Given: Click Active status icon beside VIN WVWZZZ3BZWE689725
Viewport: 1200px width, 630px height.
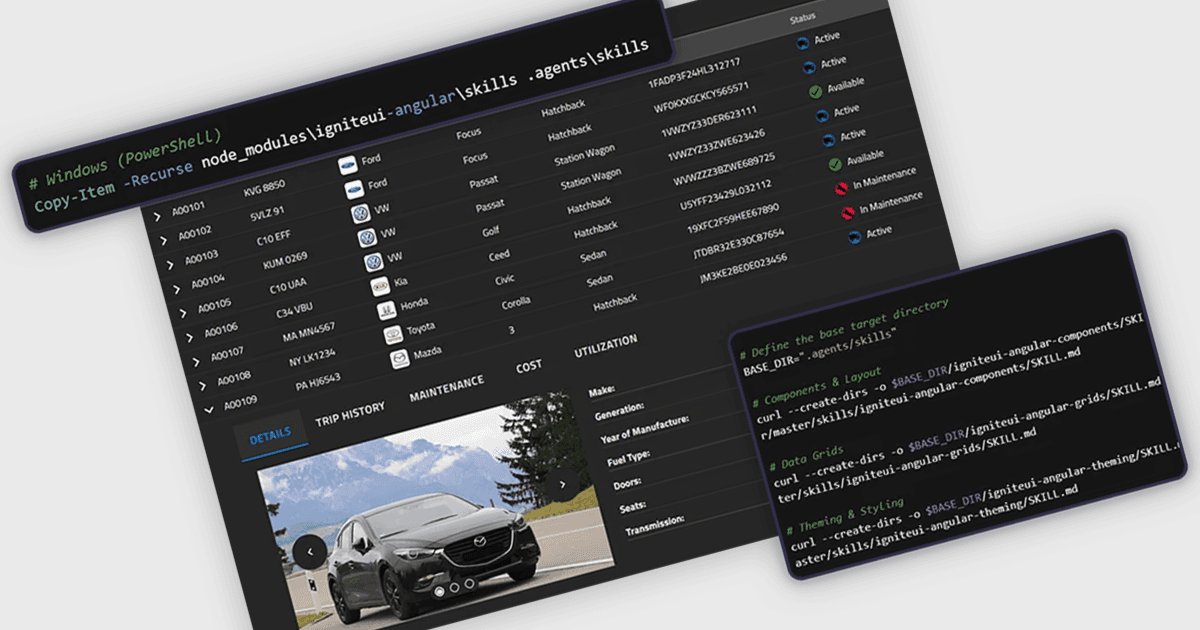Looking at the screenshot, I should pyautogui.click(x=827, y=140).
